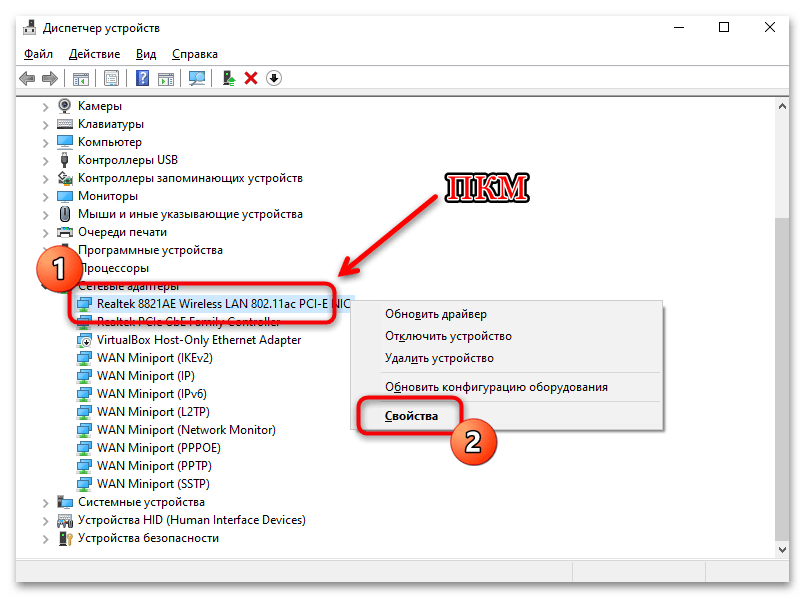Select VirtualBox Host-Only Ethernet Adapter
Viewport: 805px width, 598px height.
coord(198,340)
